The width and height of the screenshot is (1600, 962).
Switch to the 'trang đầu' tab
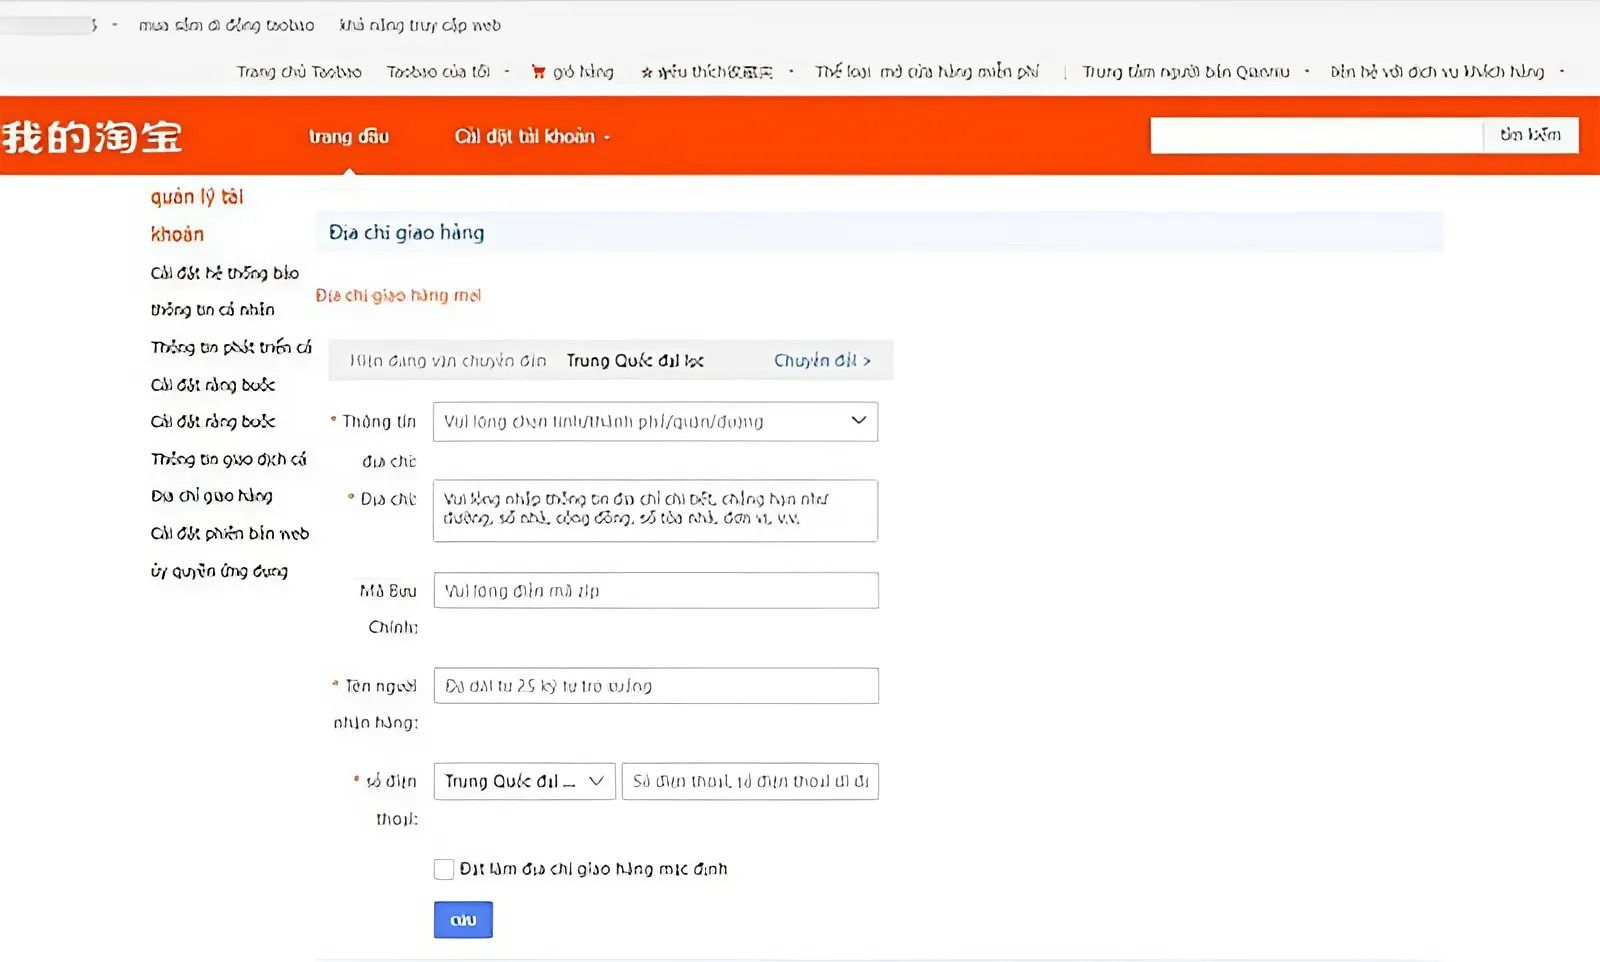(x=349, y=136)
